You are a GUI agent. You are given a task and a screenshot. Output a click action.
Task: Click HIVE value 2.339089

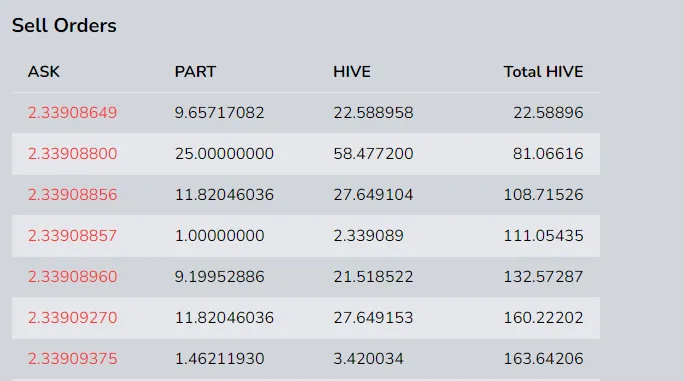coord(368,236)
